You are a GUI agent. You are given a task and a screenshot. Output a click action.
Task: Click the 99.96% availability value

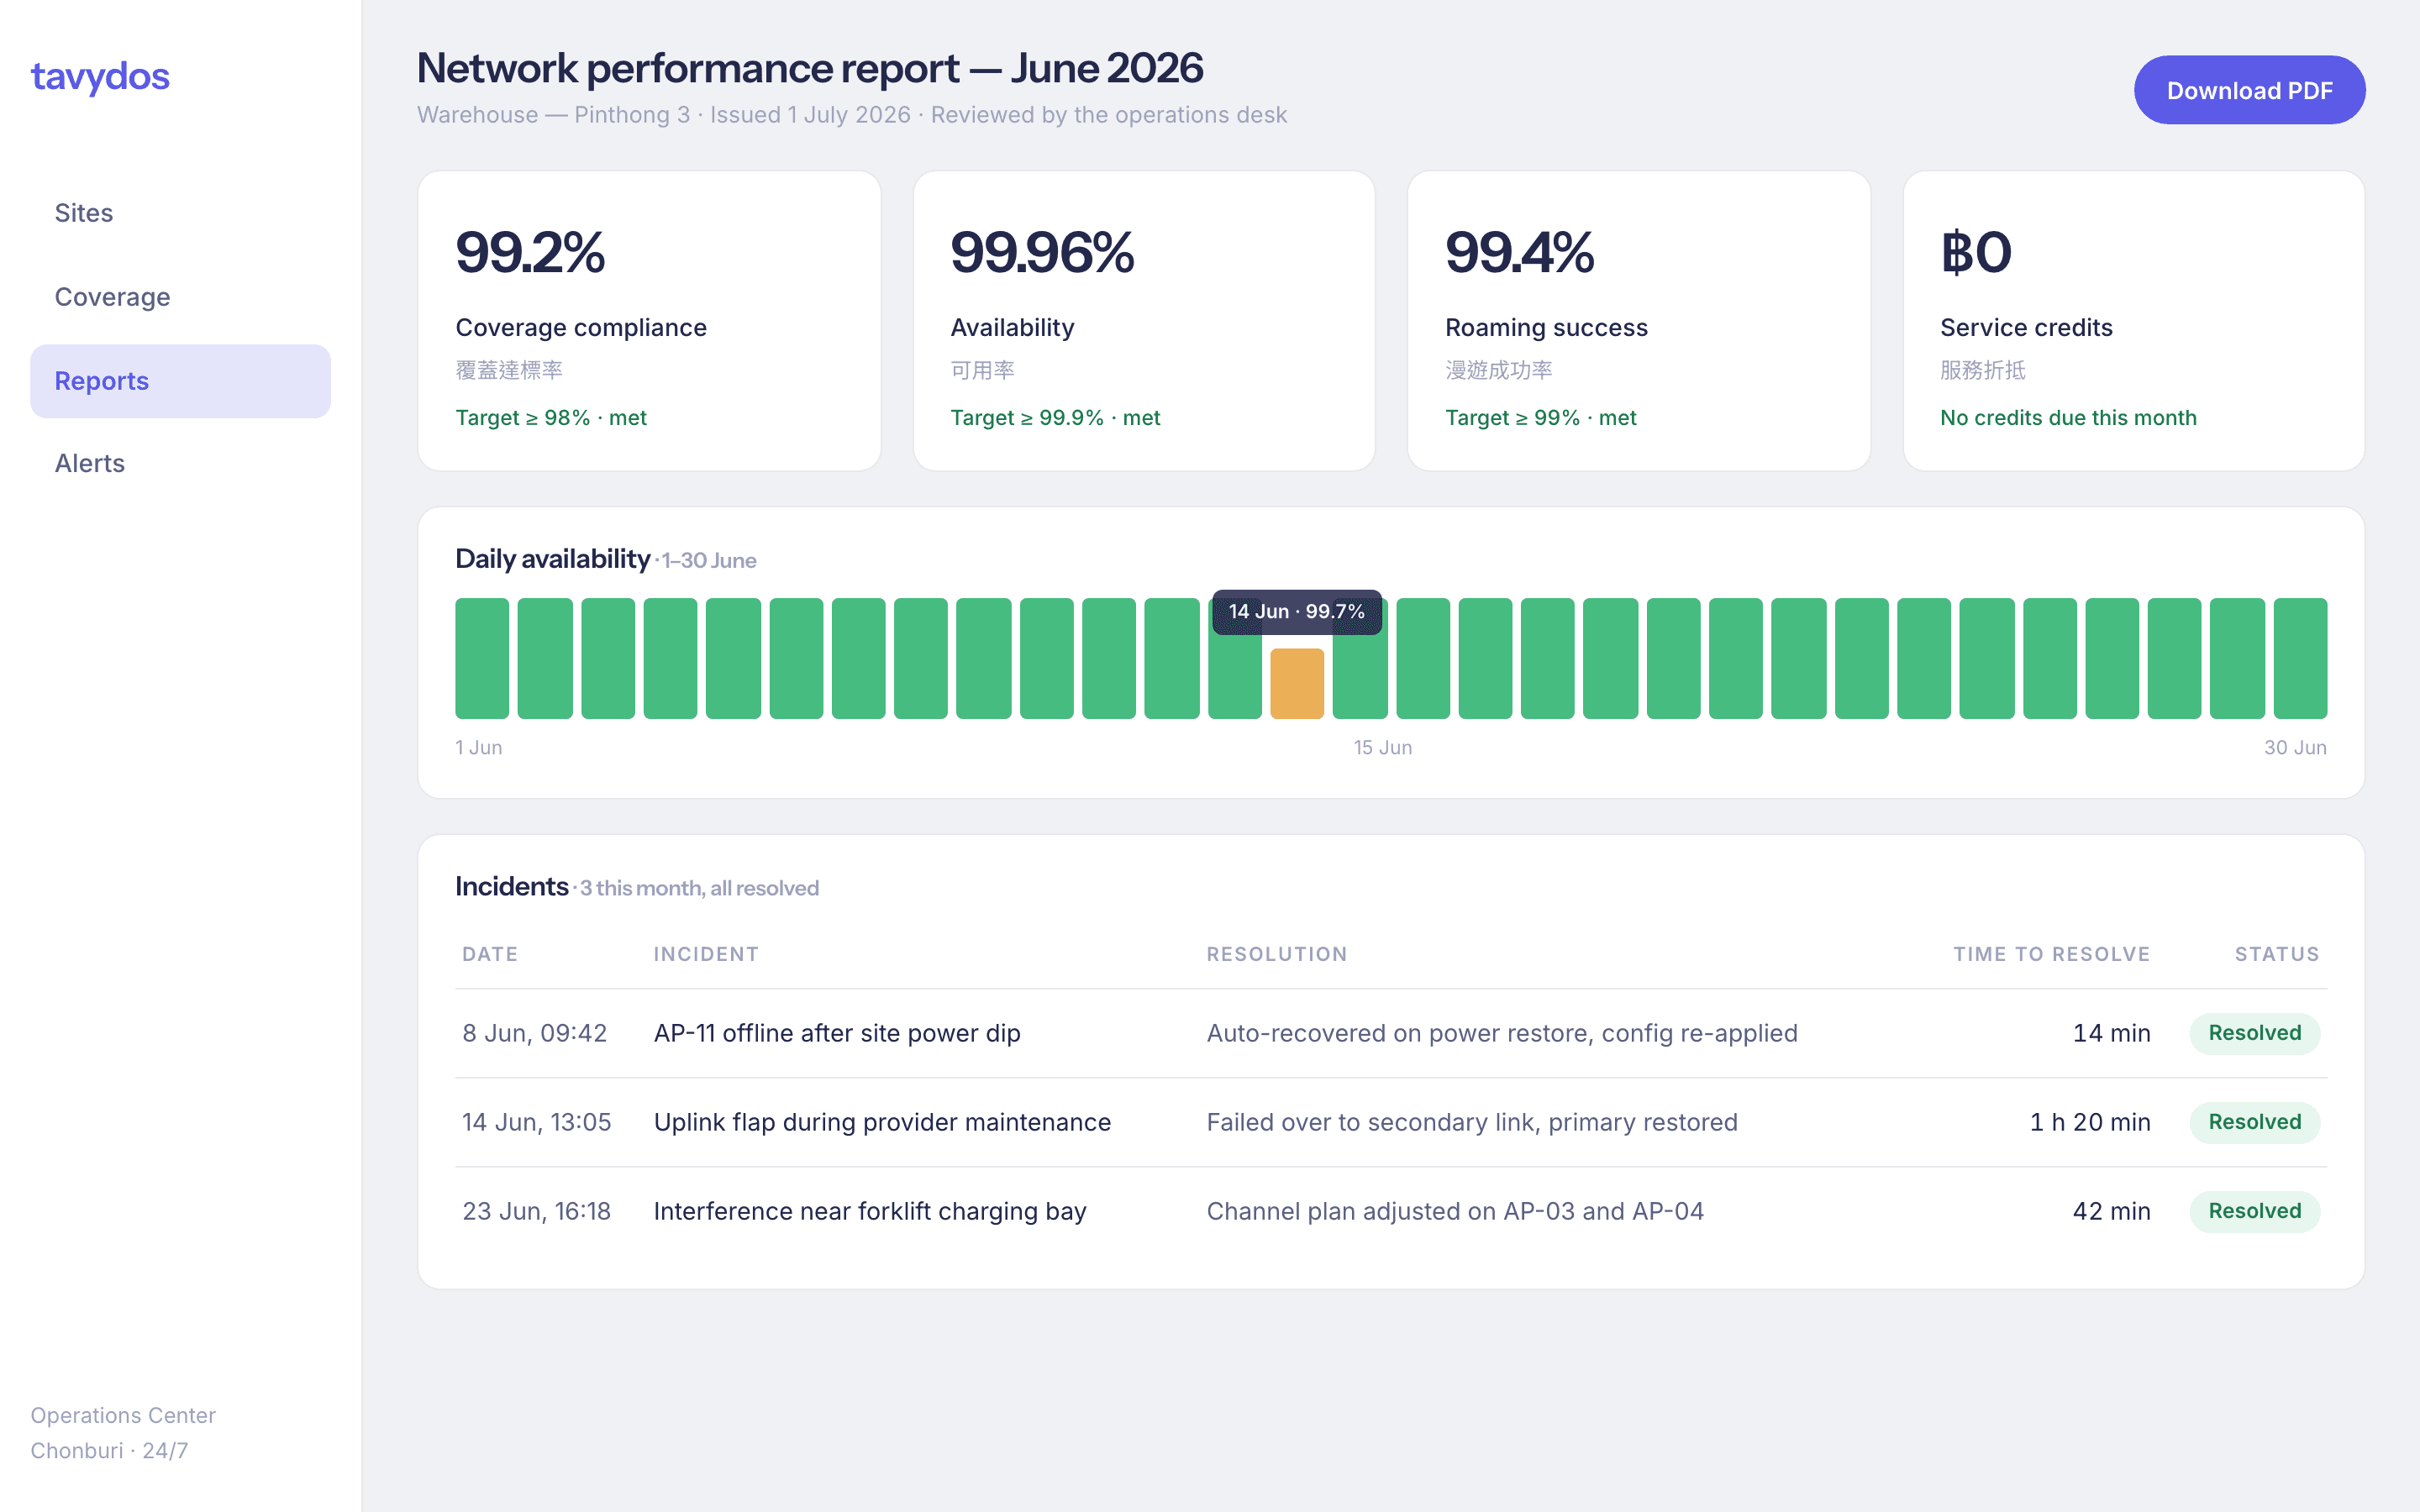[x=1042, y=252]
